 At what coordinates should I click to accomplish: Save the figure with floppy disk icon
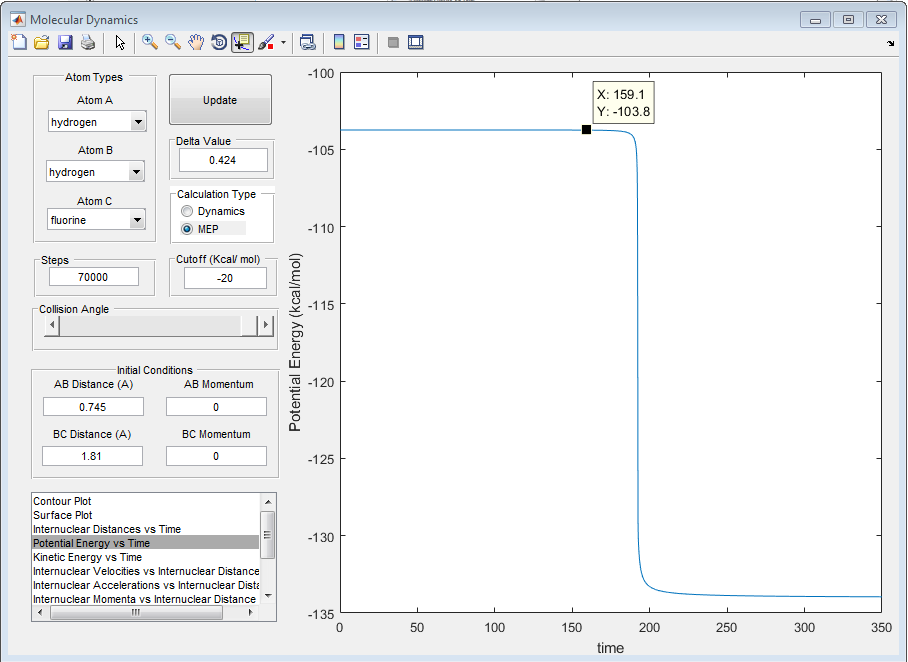[x=65, y=42]
